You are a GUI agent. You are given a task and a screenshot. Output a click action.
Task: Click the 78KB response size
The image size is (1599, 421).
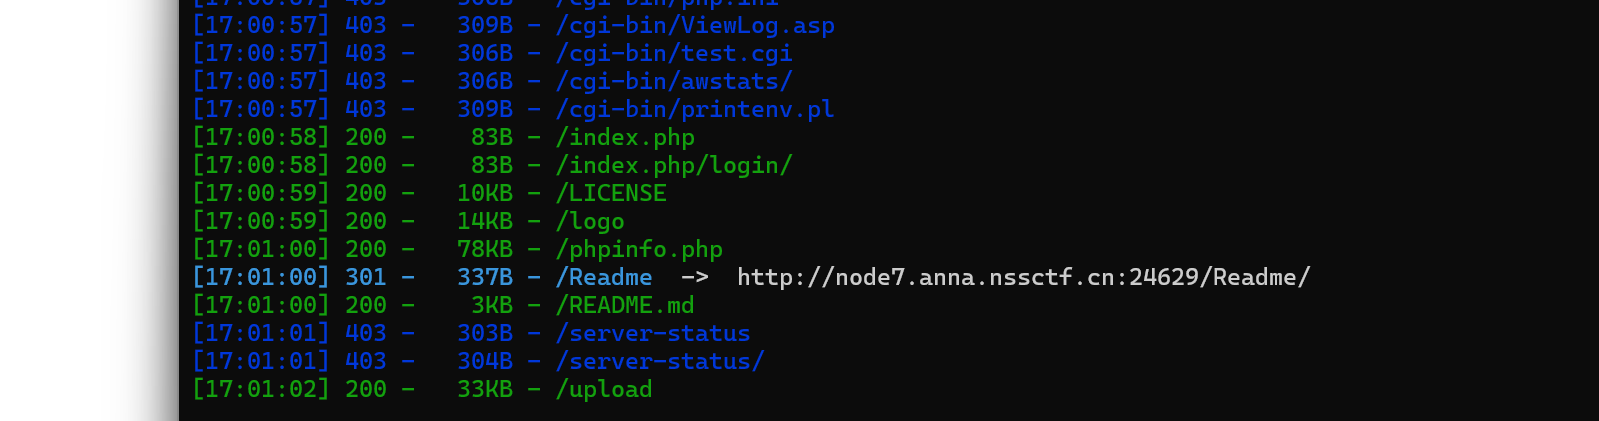pos(485,250)
